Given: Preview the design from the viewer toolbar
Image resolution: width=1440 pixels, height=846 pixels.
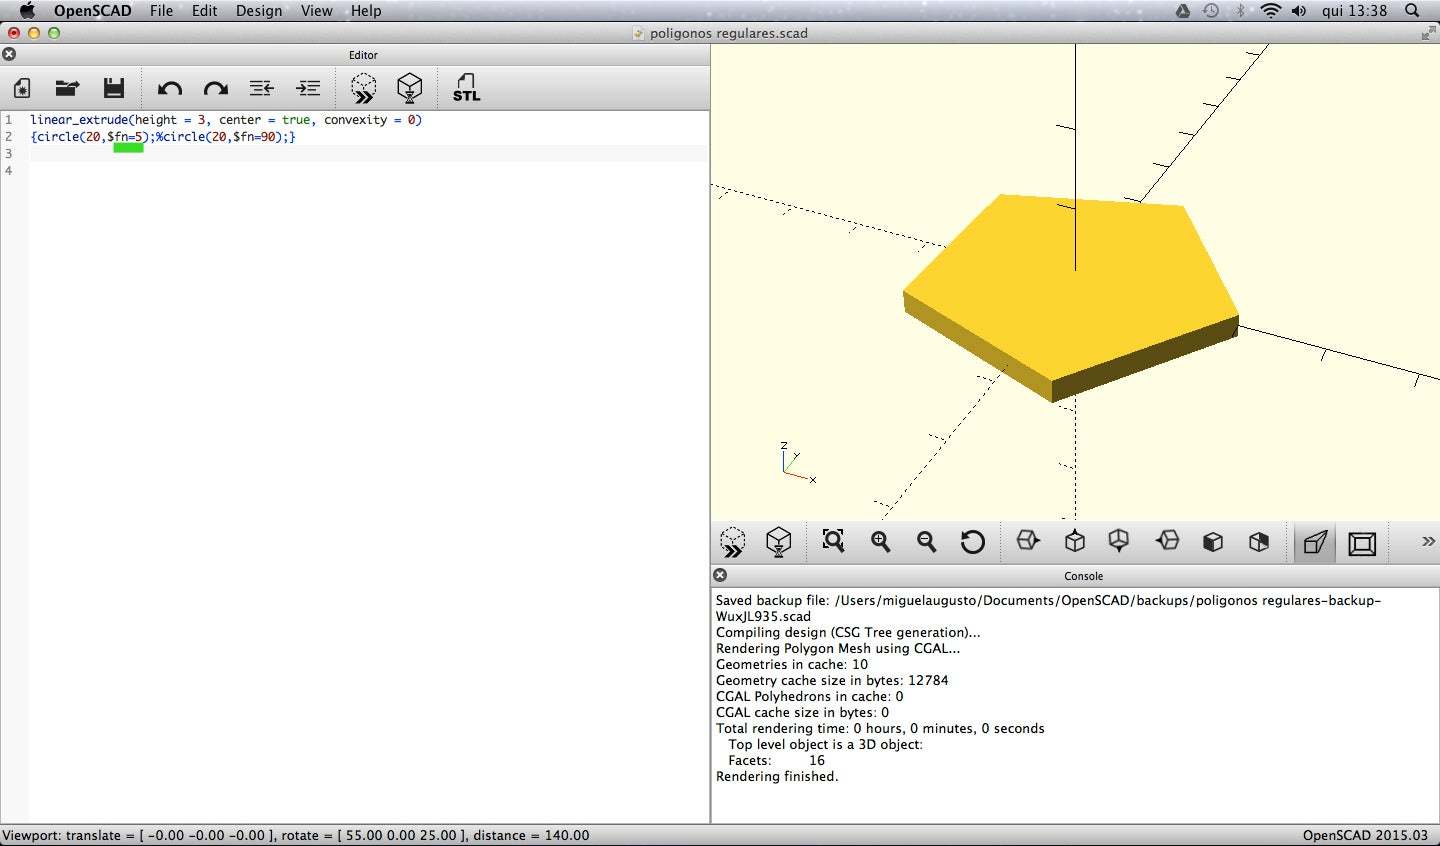Looking at the screenshot, I should pos(733,542).
